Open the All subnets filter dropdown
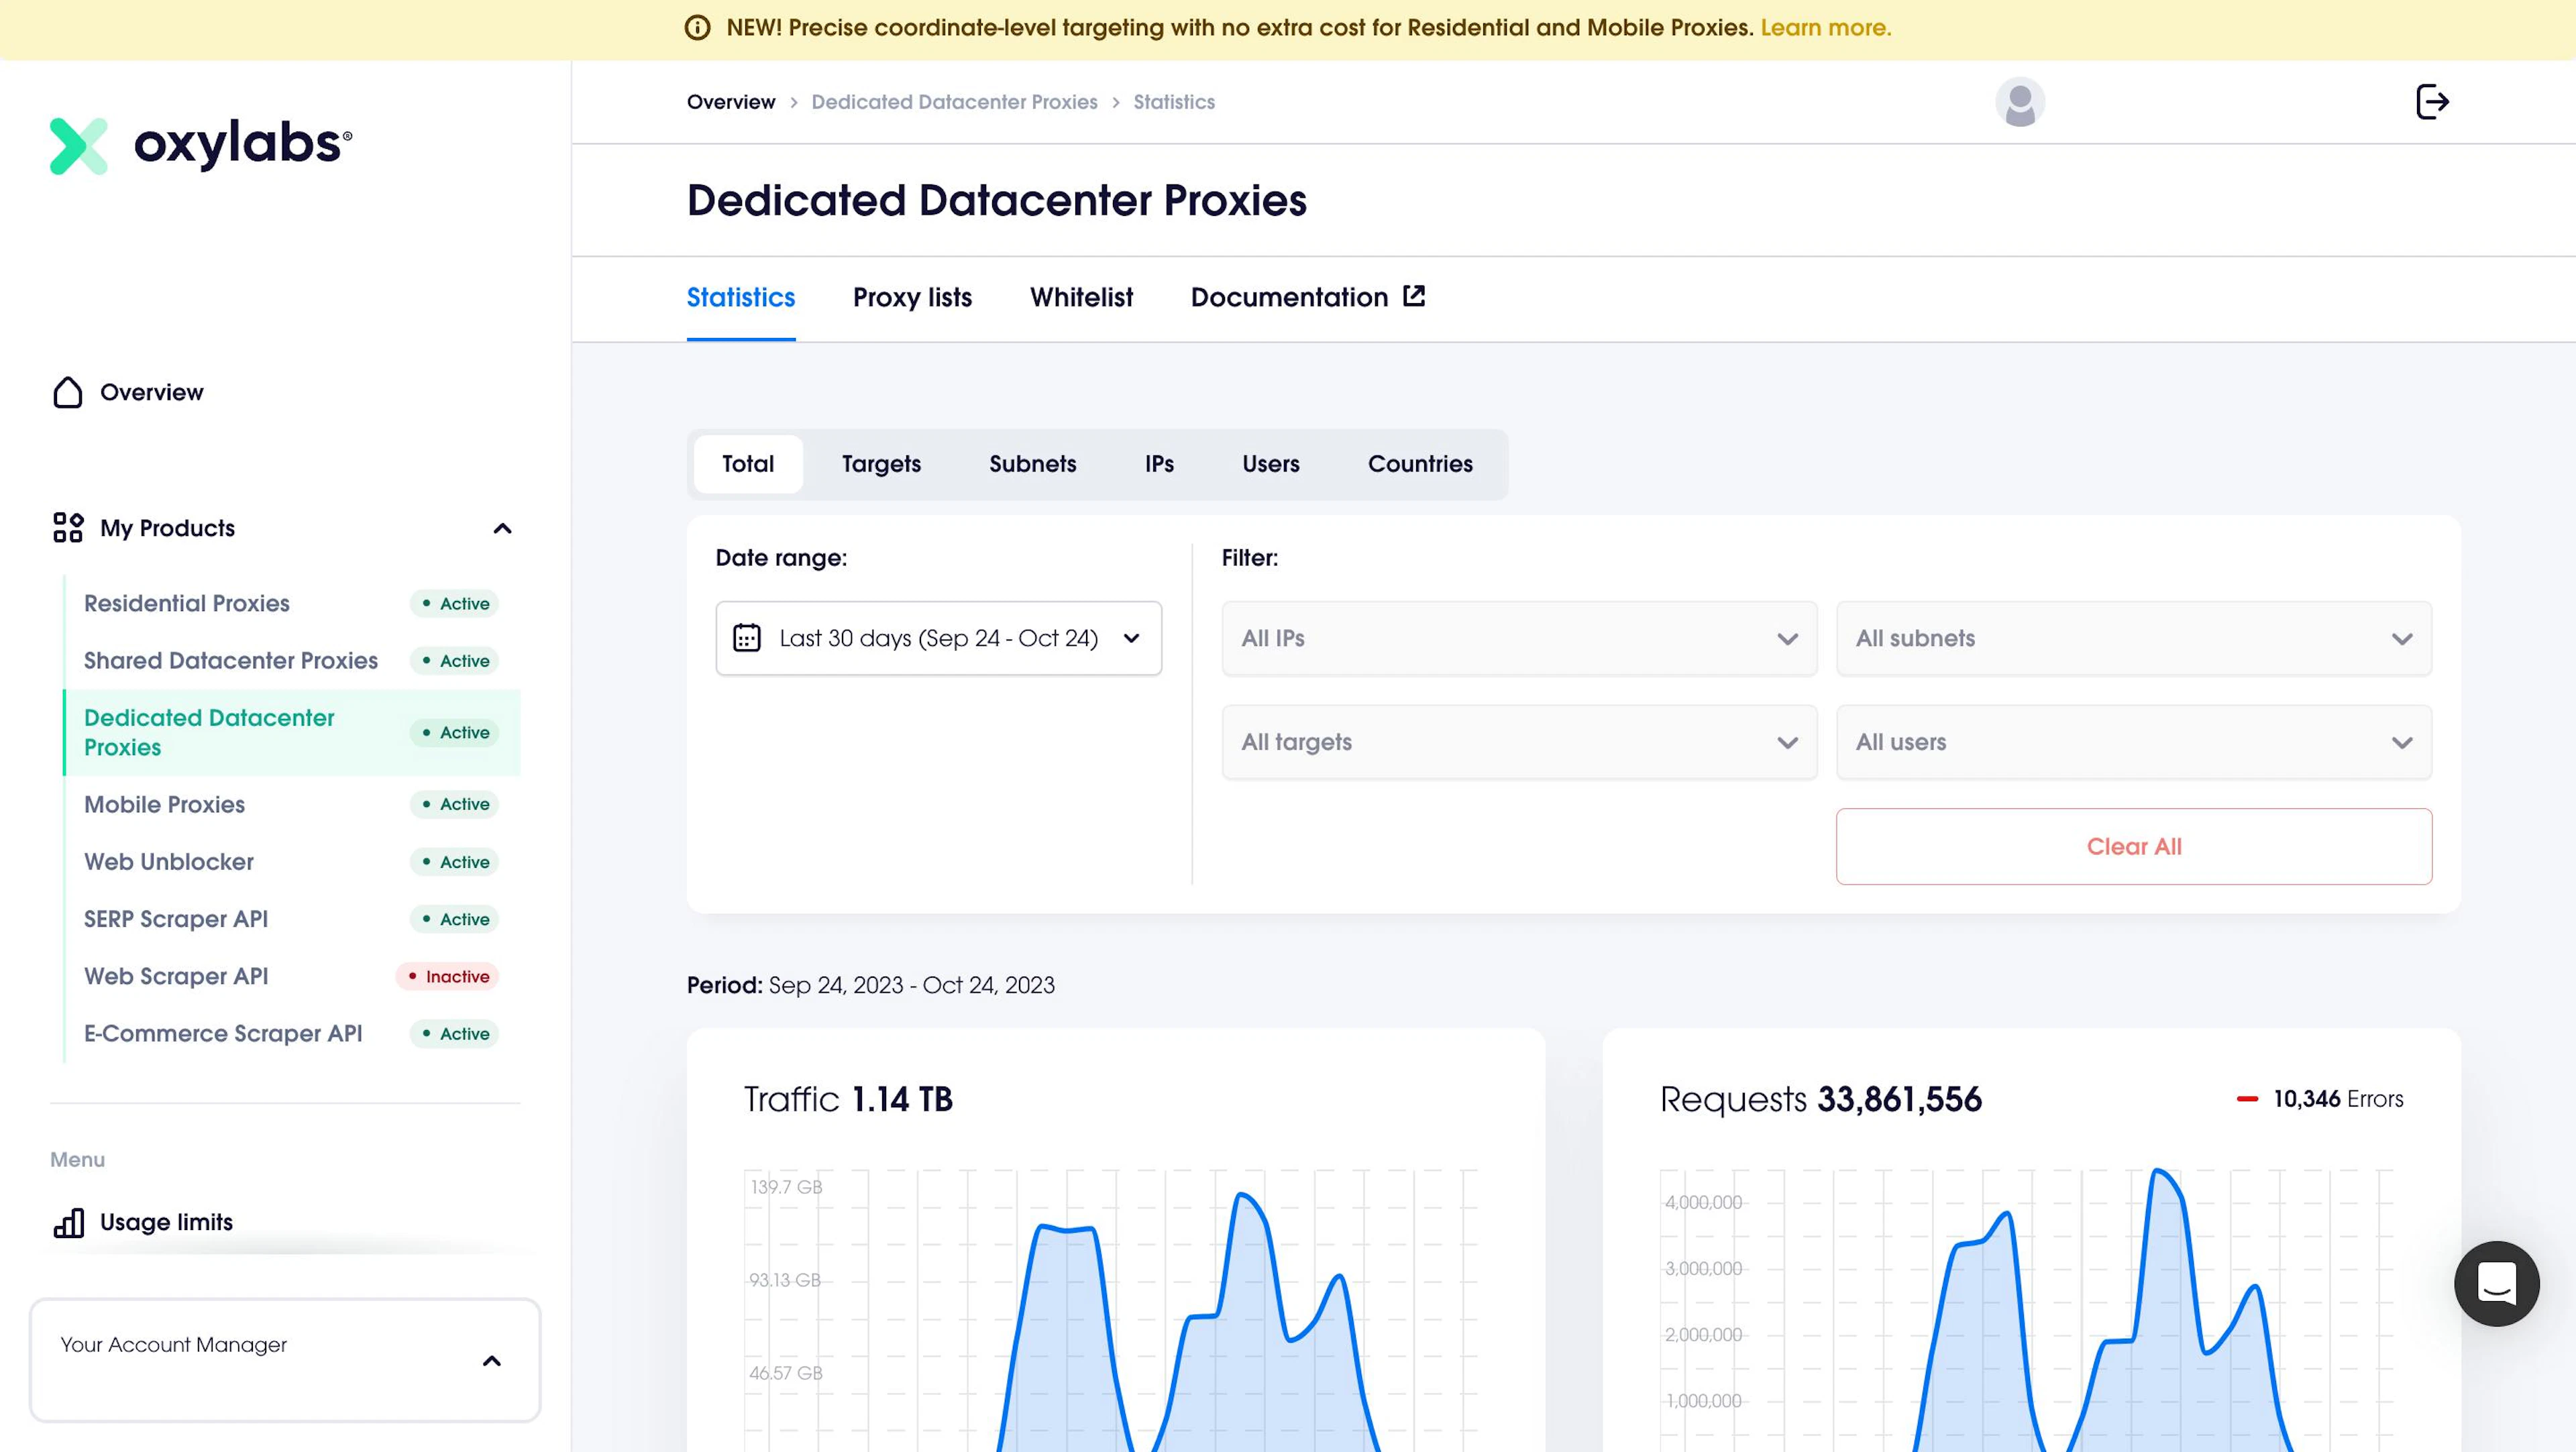 [x=2134, y=638]
